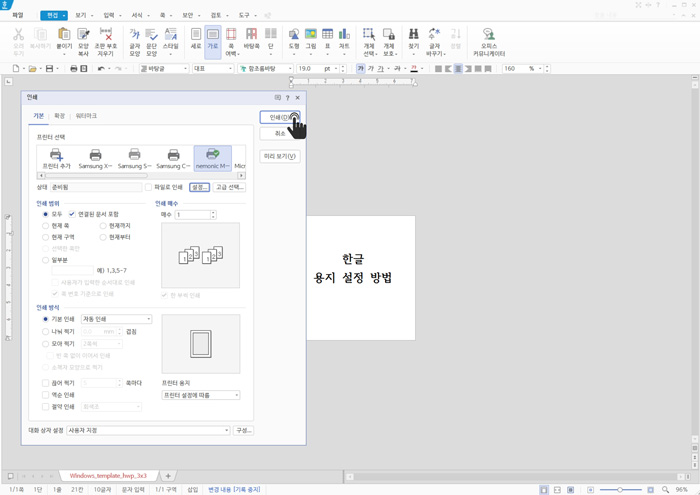Click the 설정... printer settings button
This screenshot has height=495, width=700.
coord(200,187)
